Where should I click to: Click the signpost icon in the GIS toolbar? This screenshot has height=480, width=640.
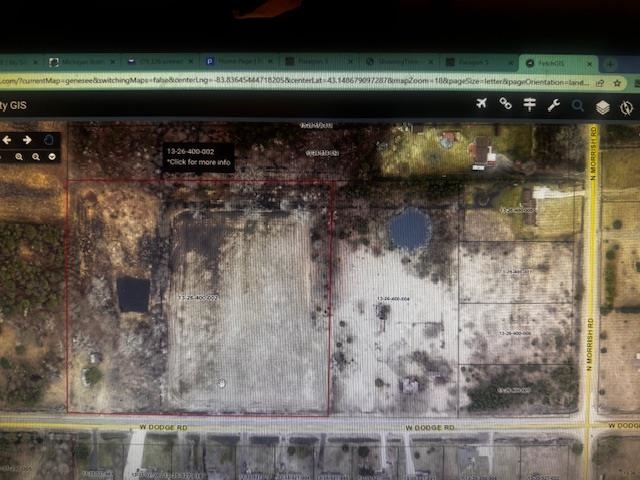(x=529, y=104)
